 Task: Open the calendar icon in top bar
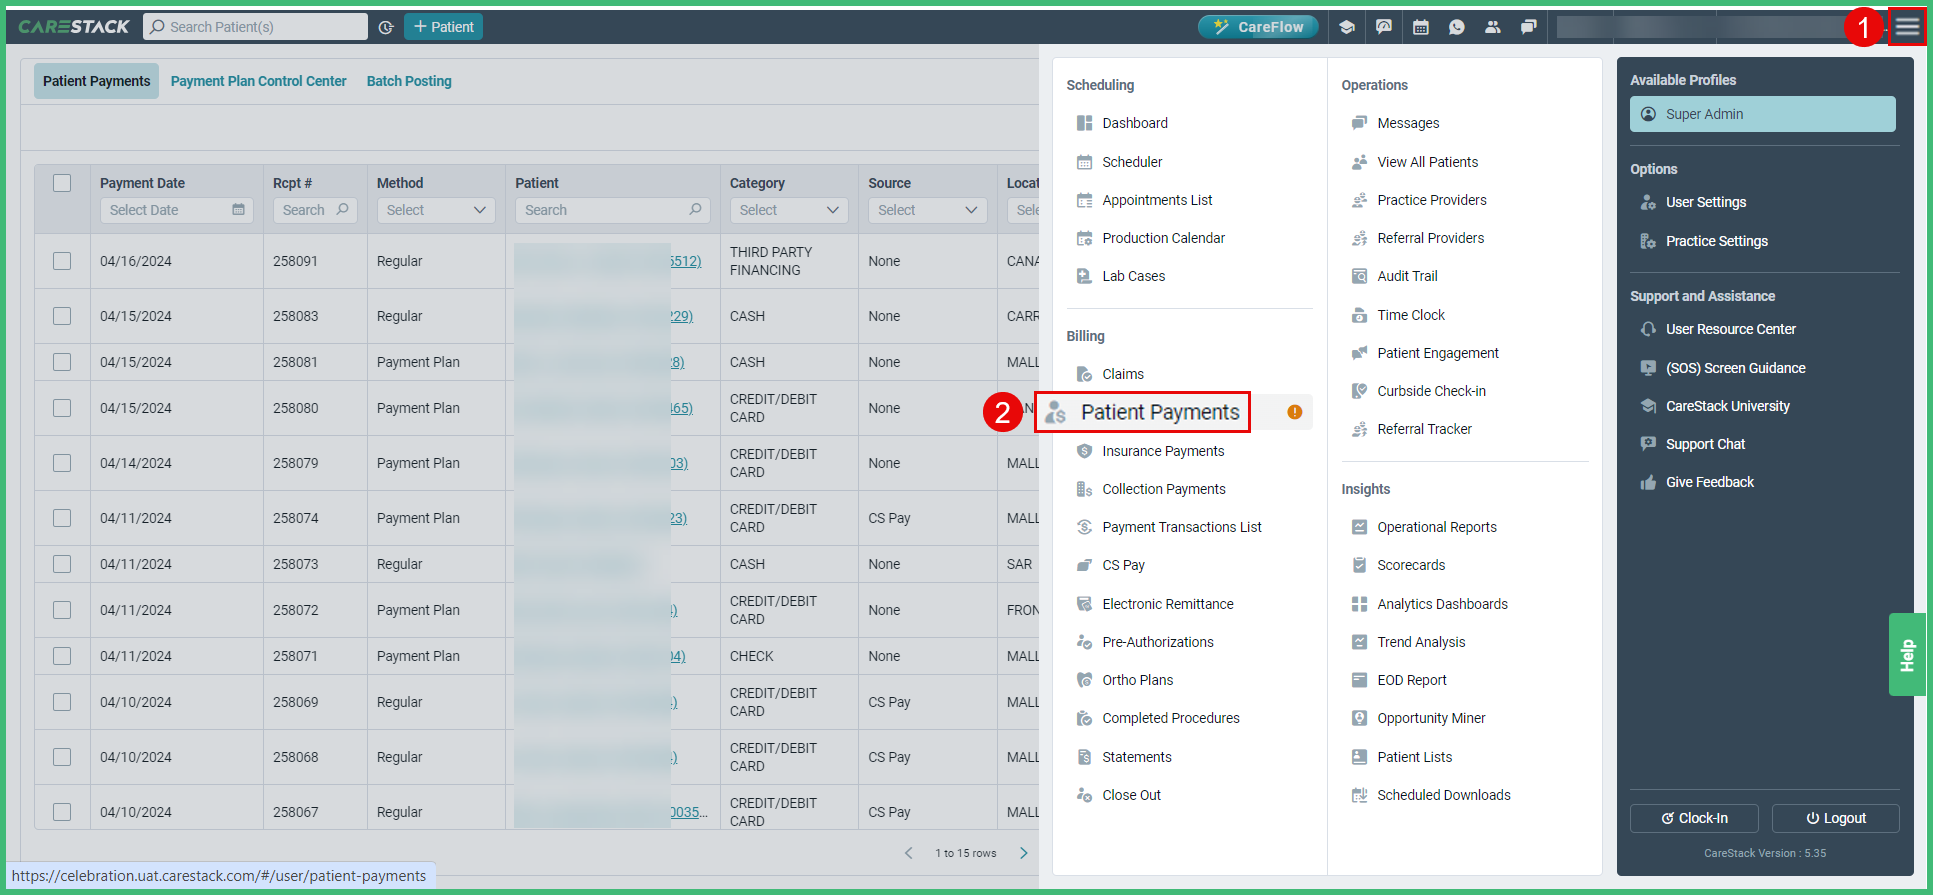point(1420,27)
